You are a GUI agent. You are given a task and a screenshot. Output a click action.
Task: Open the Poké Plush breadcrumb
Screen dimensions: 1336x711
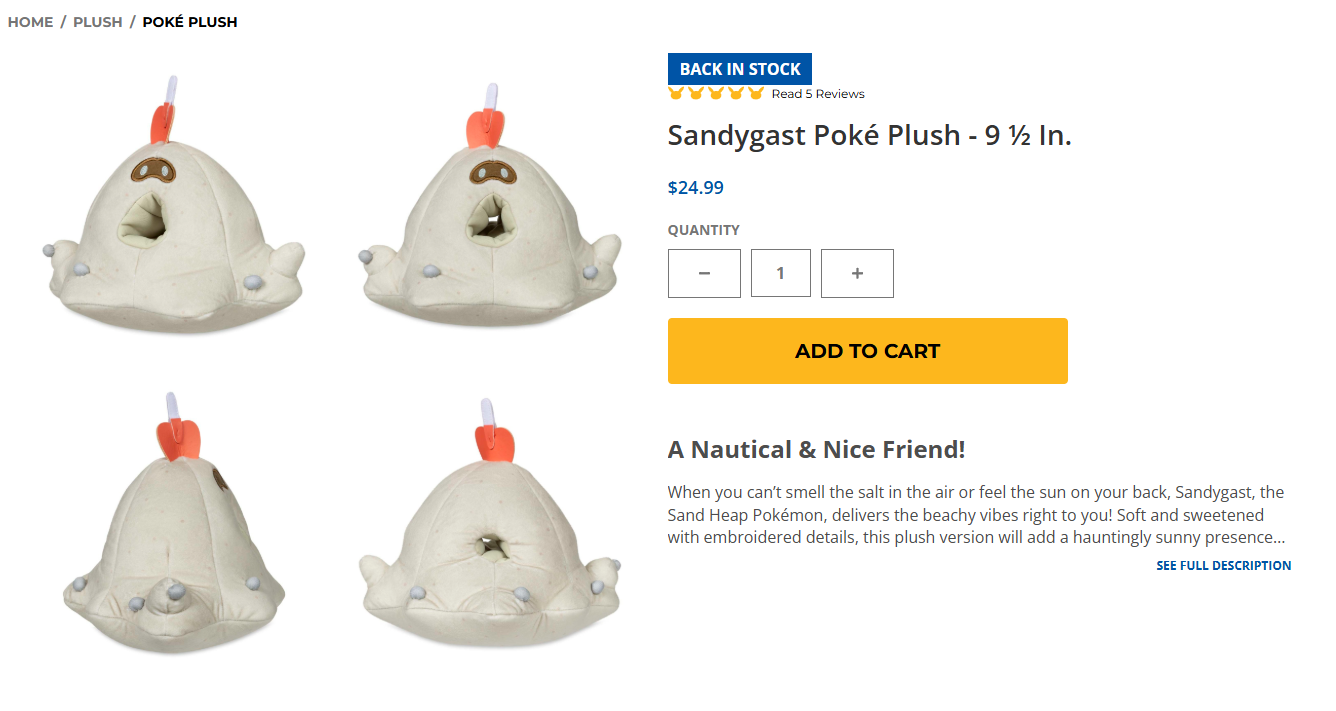(x=190, y=22)
